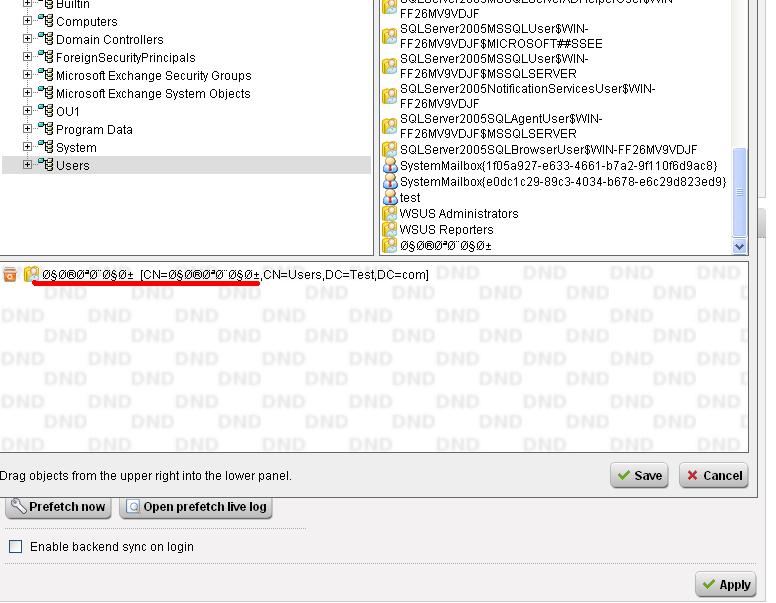The width and height of the screenshot is (776, 603).
Task: Click user icon for SystemMailbox{e0dc1c29...}
Action: coord(390,182)
